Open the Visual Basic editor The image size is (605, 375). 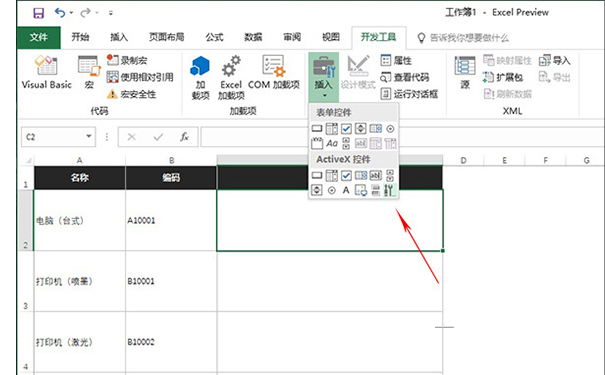[46, 73]
